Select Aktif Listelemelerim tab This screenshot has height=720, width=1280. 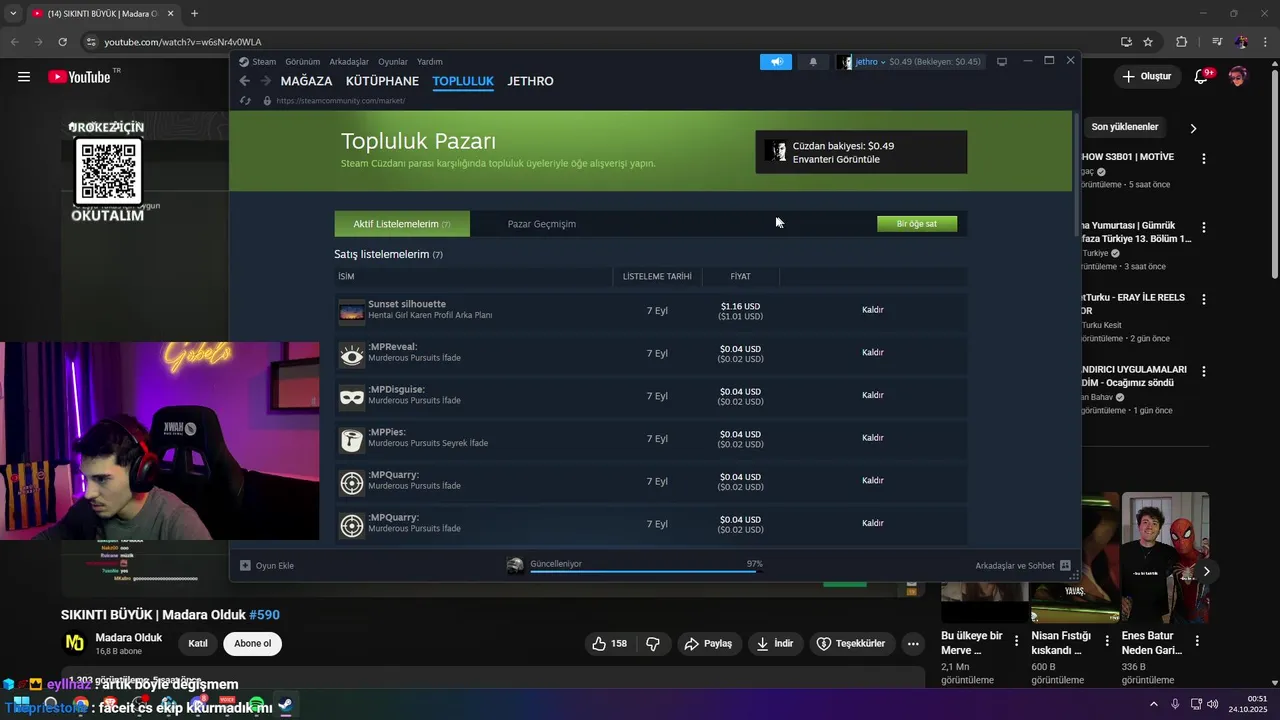(402, 224)
